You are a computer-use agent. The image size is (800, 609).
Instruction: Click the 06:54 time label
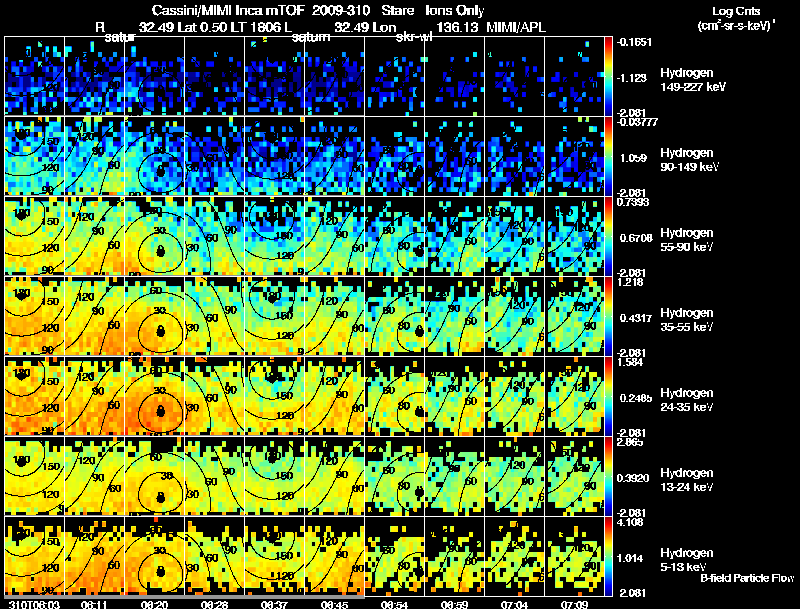[394, 604]
